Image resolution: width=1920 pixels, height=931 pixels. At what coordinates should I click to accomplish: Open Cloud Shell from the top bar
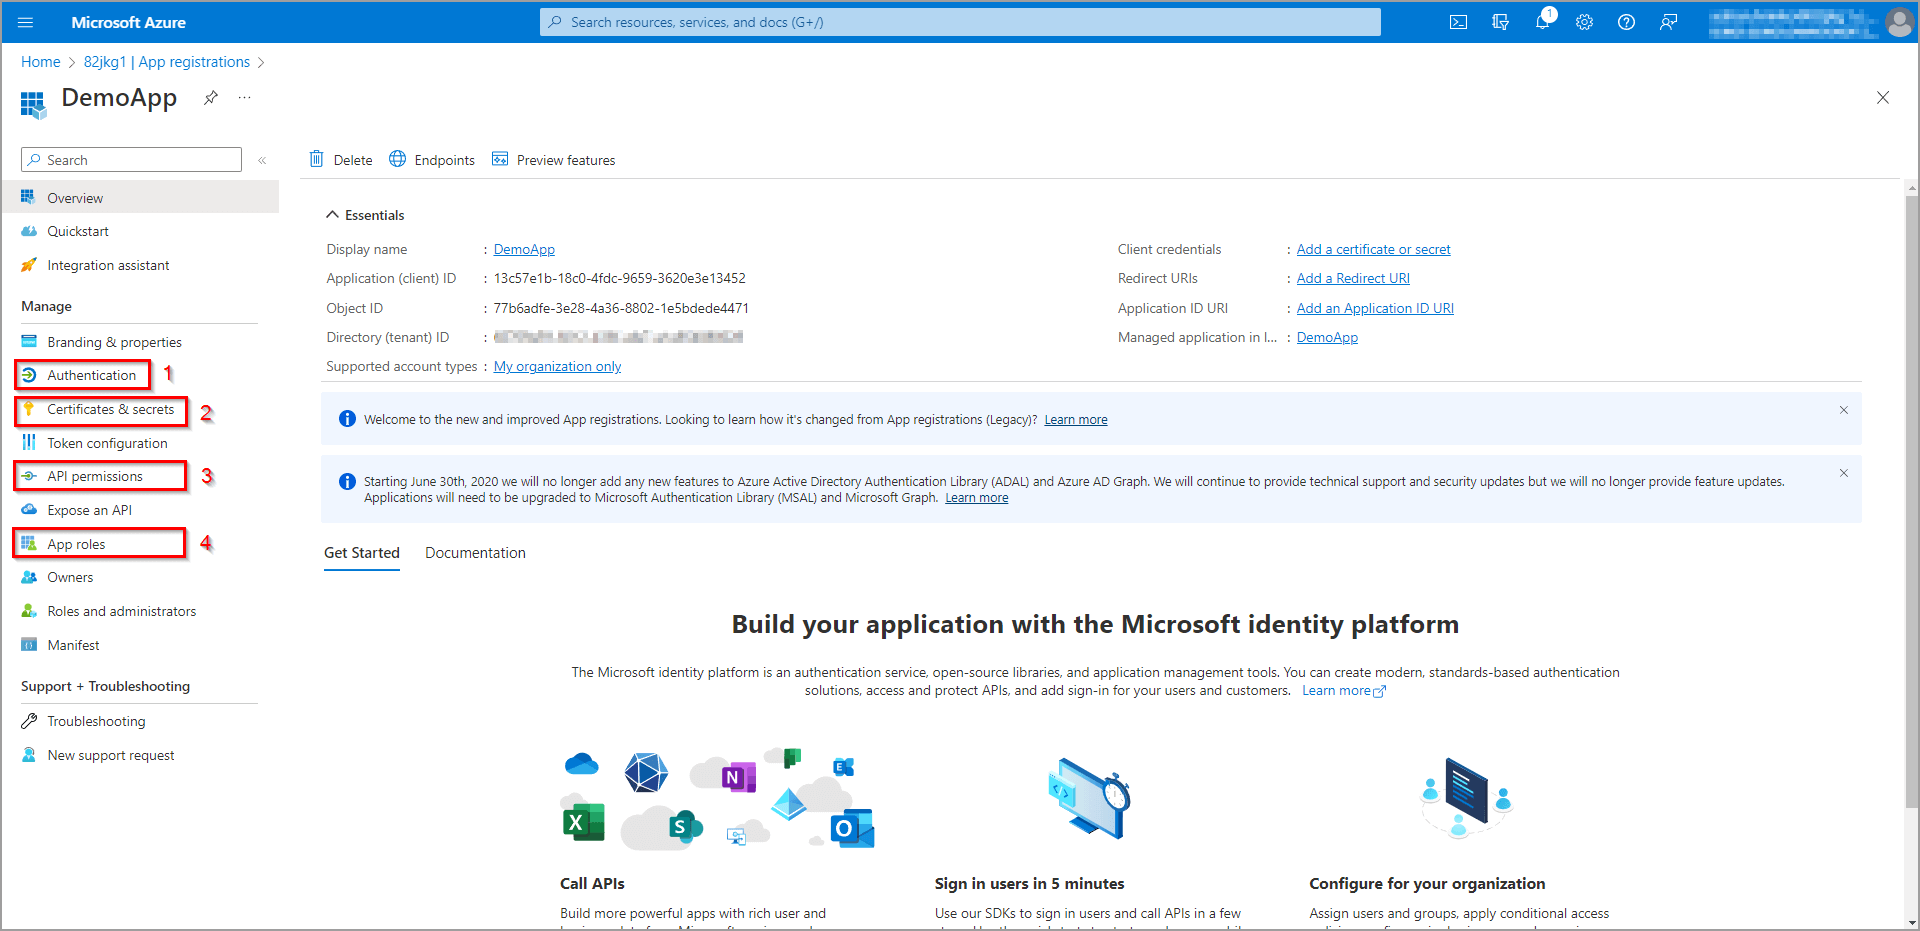point(1458,22)
